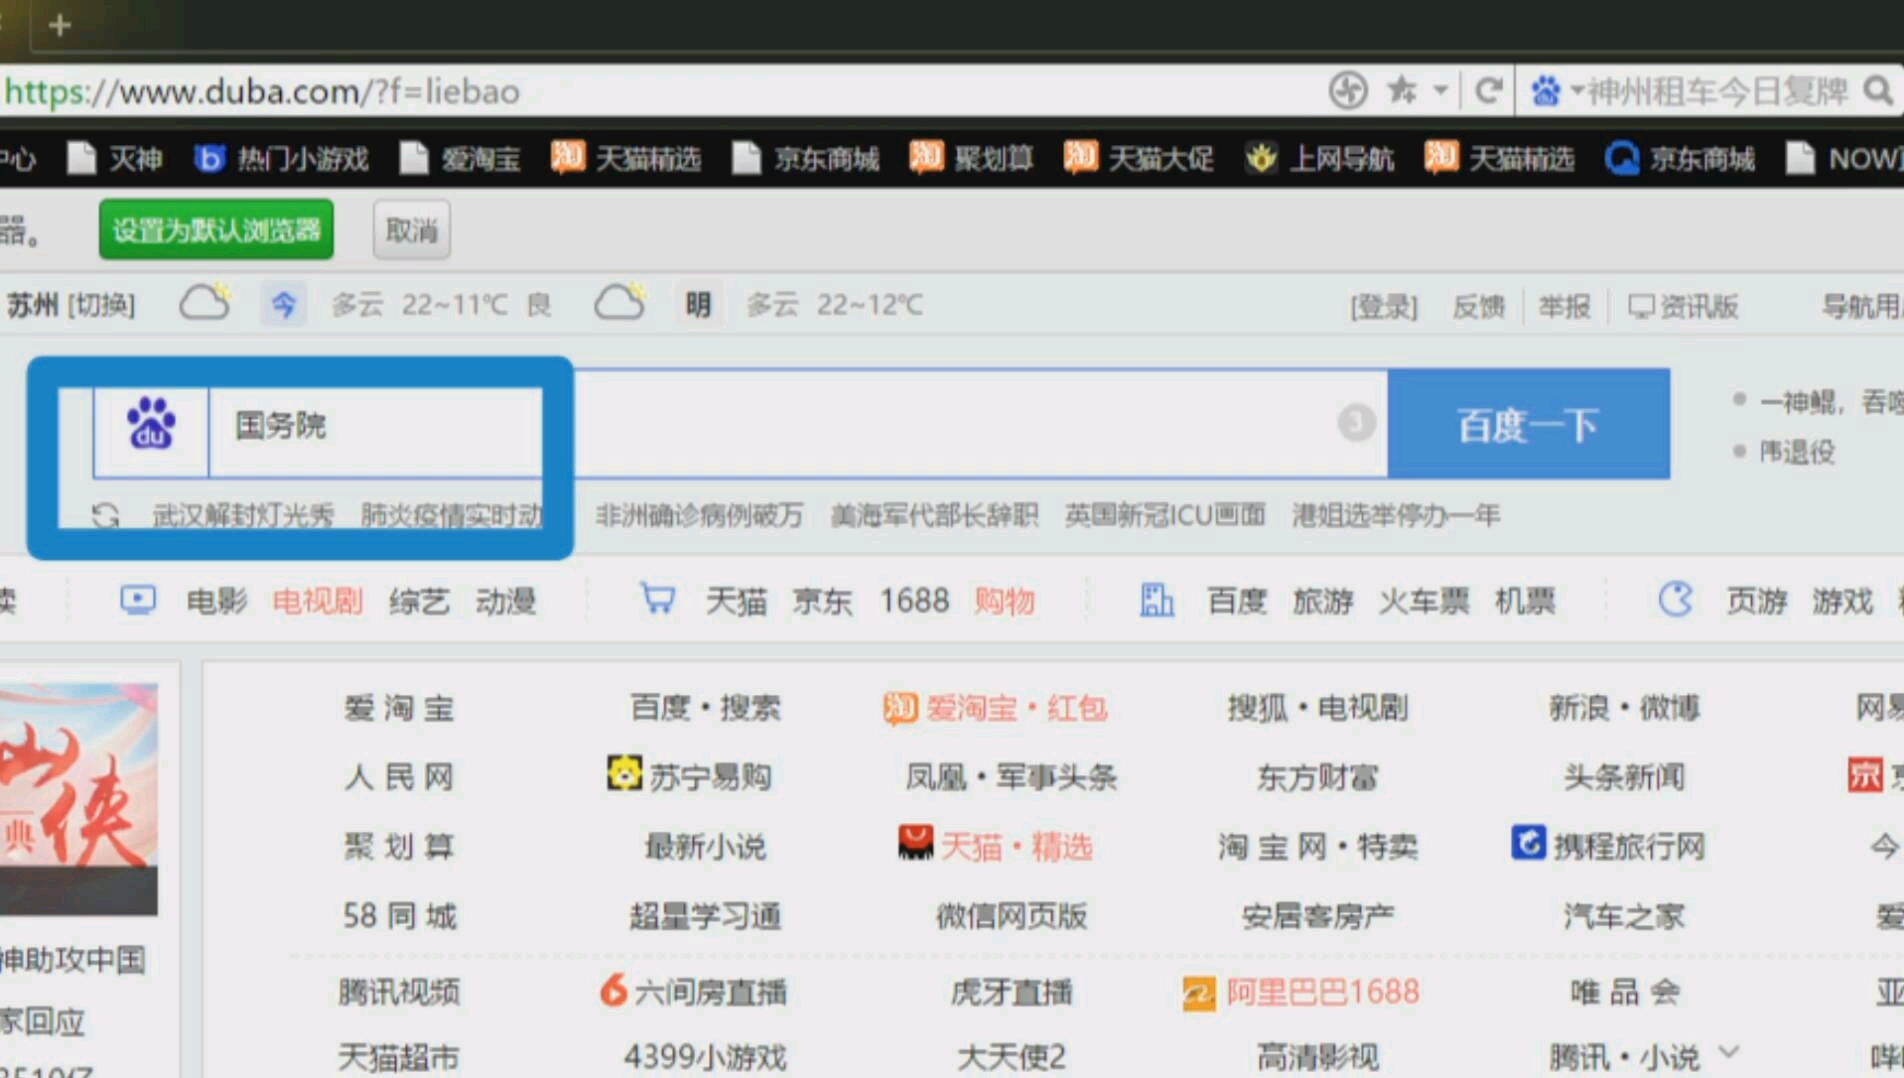The width and height of the screenshot is (1904, 1078).
Task: Open 百度·搜索 site link
Action: [705, 708]
